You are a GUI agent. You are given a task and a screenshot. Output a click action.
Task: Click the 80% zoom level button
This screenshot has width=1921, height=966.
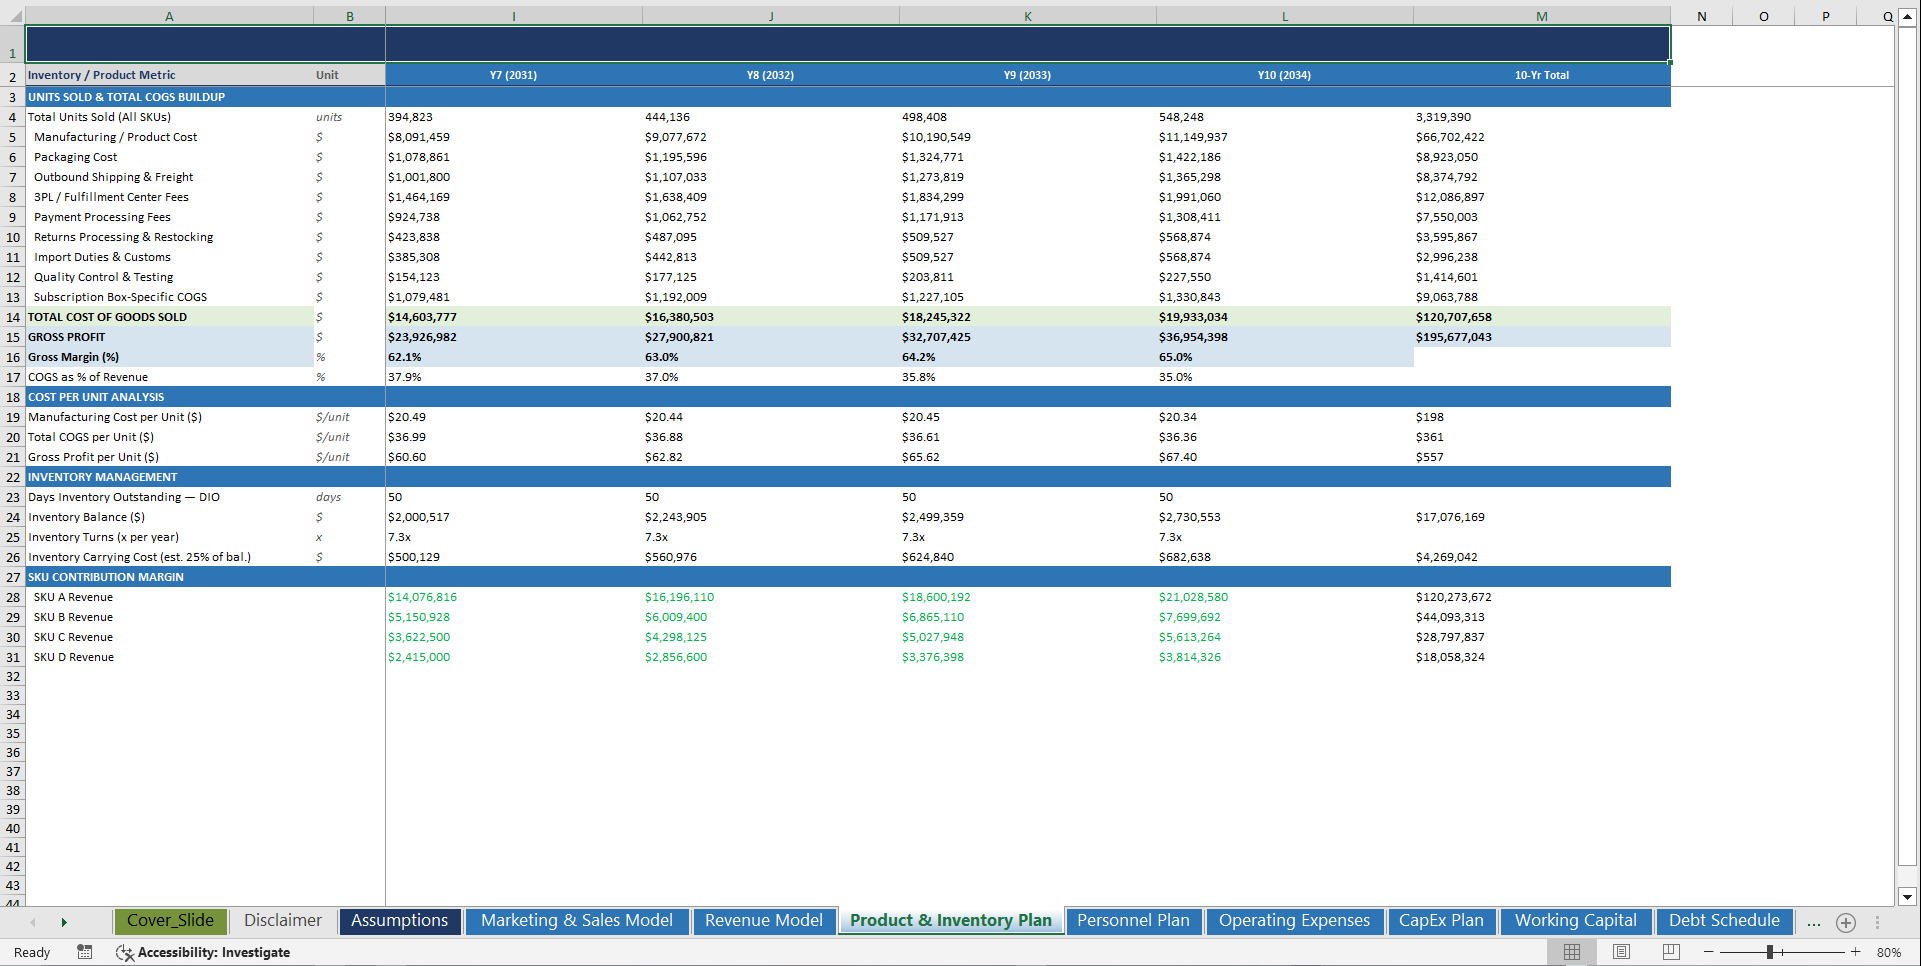[1889, 952]
